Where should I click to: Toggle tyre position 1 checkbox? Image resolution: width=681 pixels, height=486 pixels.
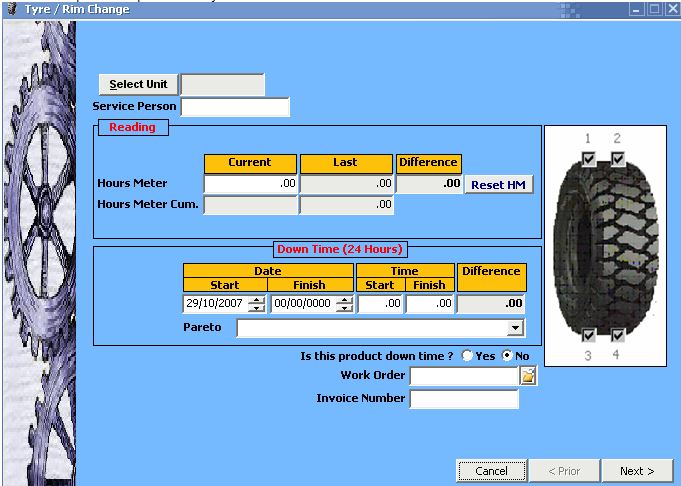589,159
